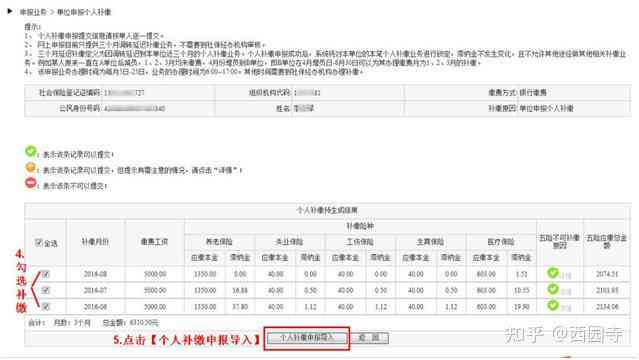Click the 补缴月份 cell 2016-07
The width and height of the screenshot is (639, 360).
[x=95, y=290]
